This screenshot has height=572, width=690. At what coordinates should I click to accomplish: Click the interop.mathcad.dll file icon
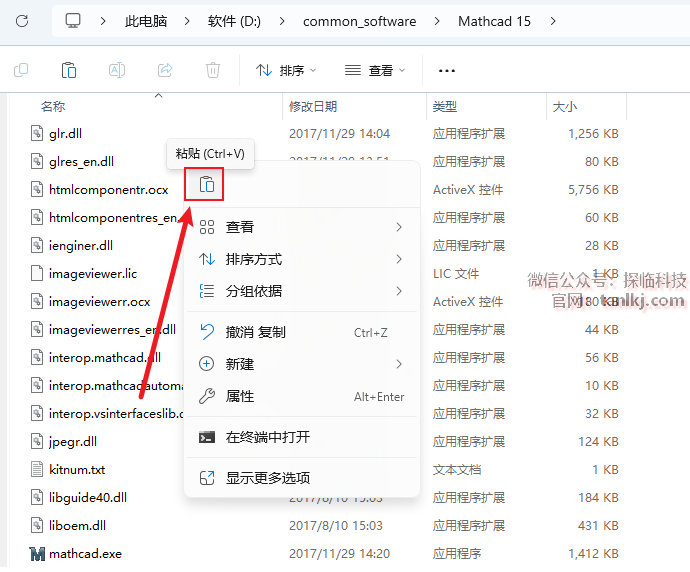coord(37,357)
